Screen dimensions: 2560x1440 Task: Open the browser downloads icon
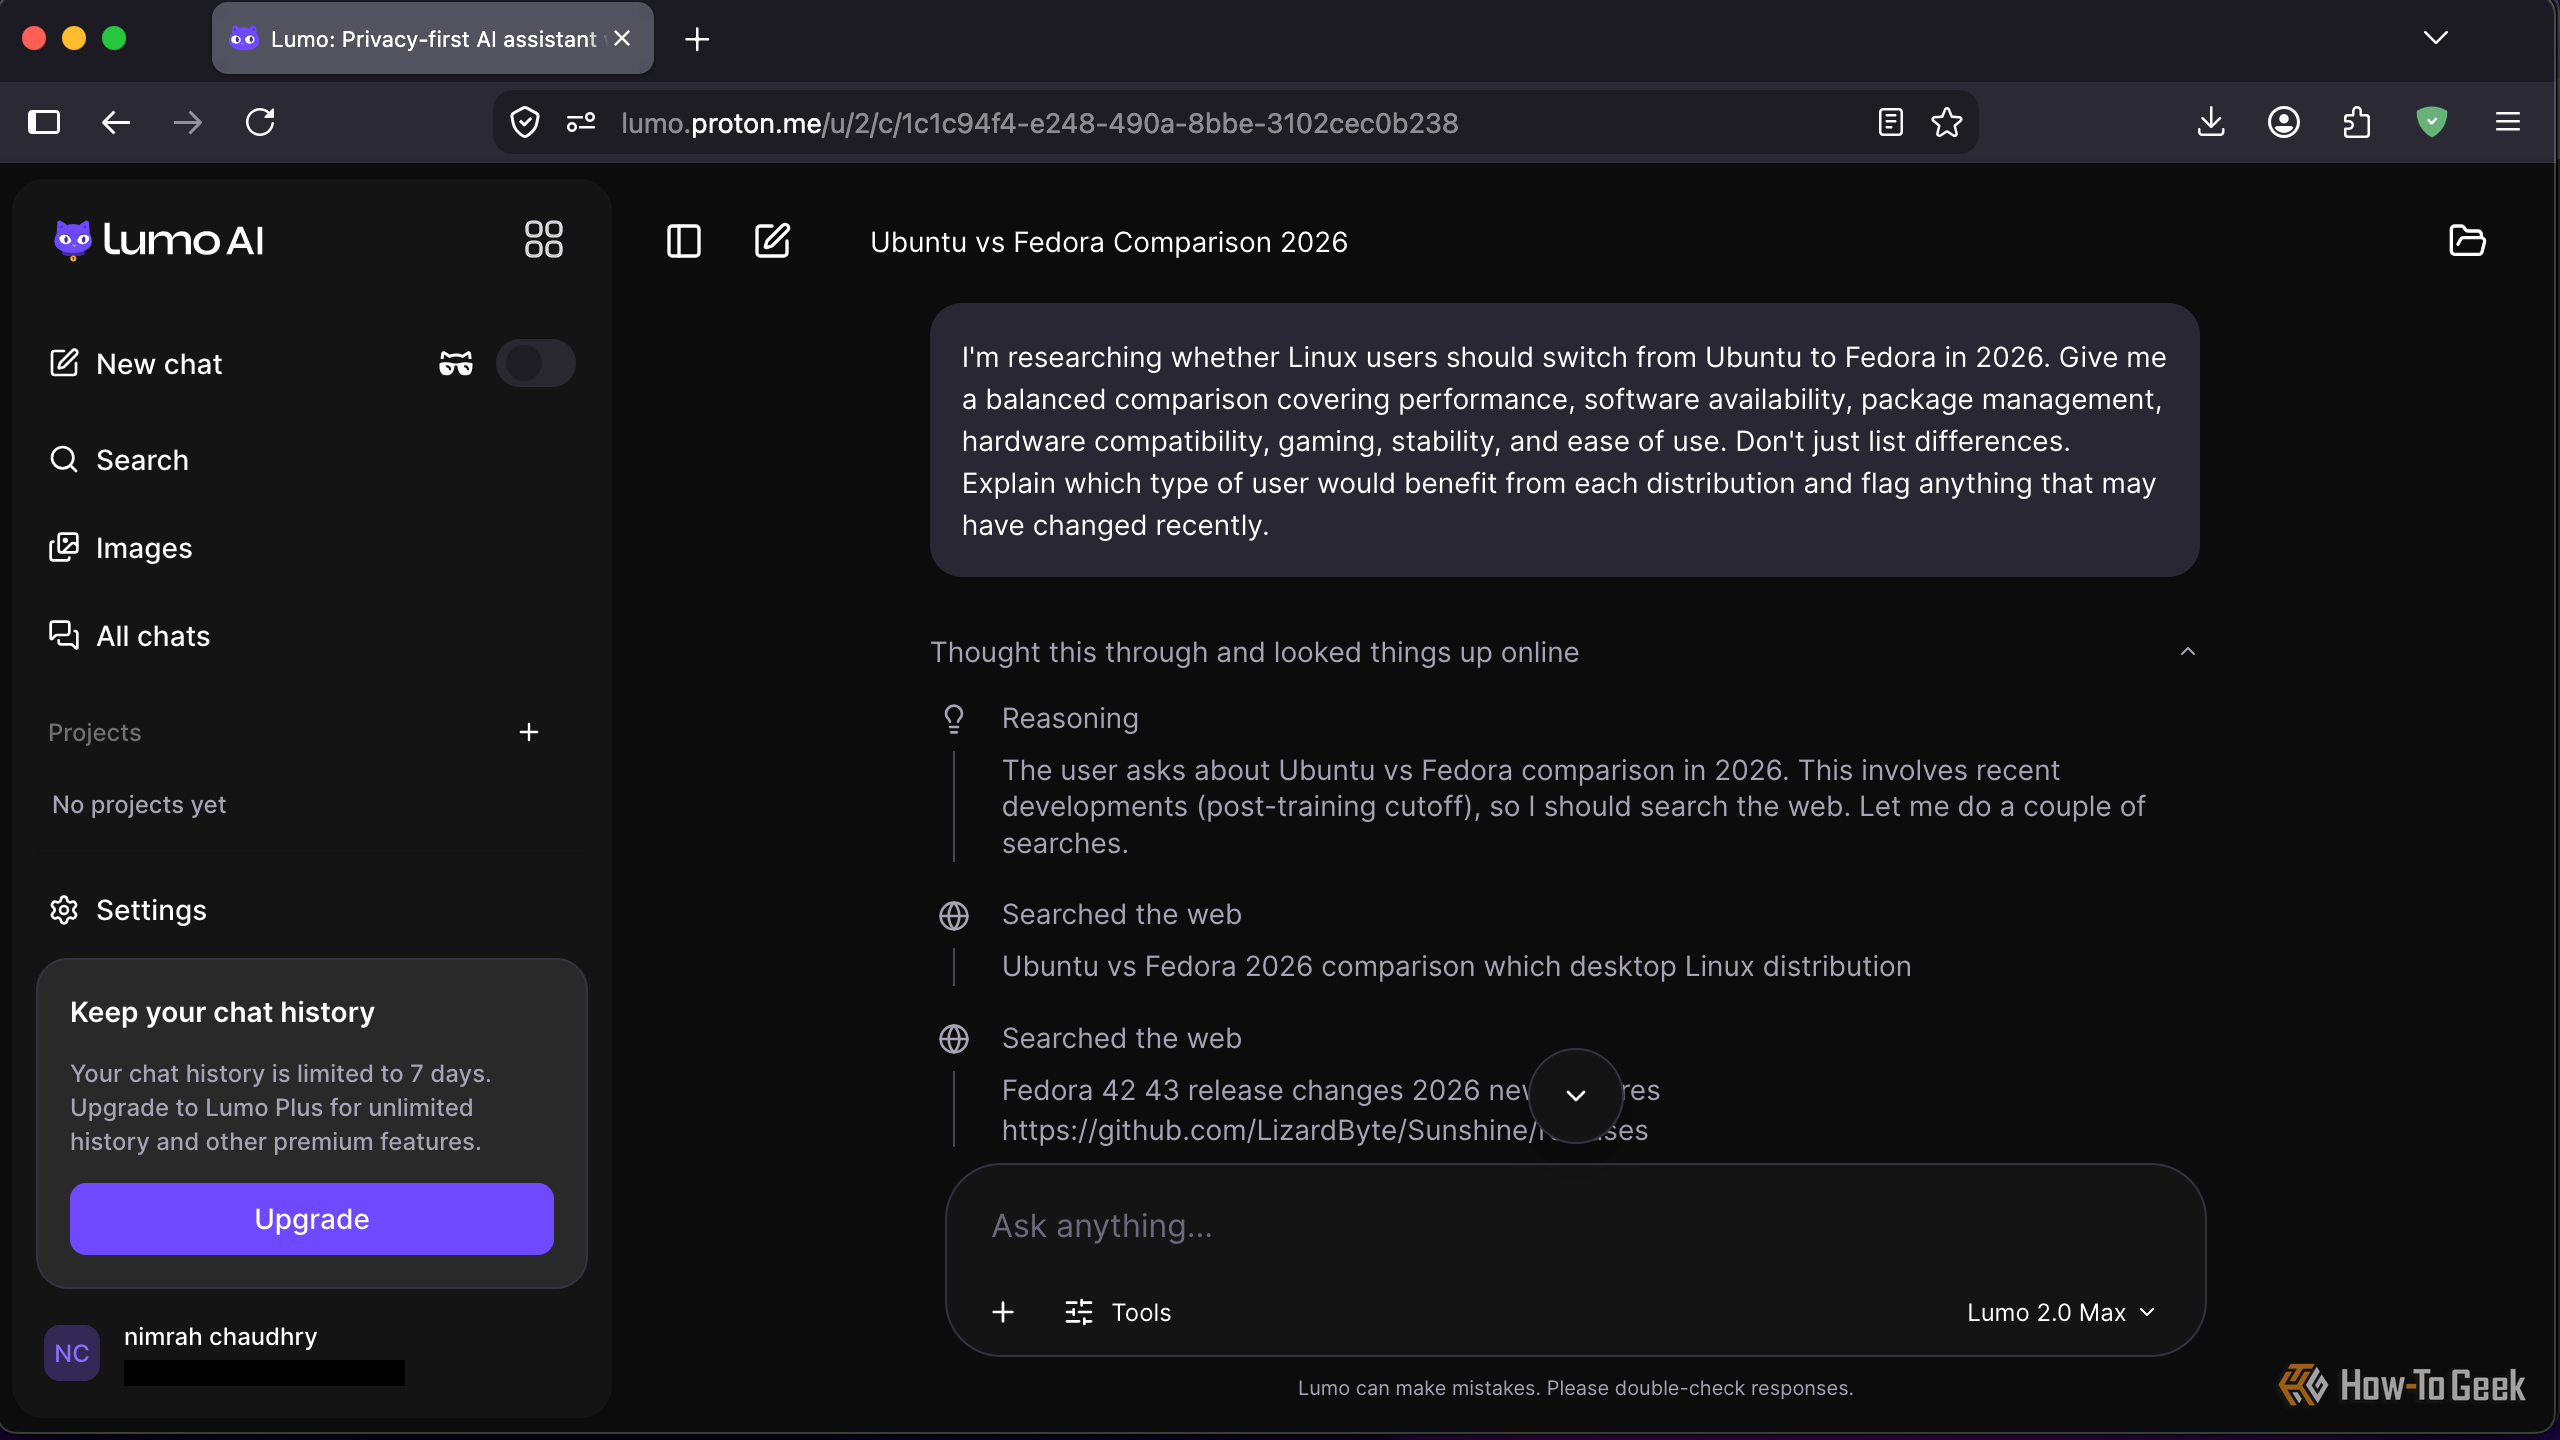point(2211,122)
